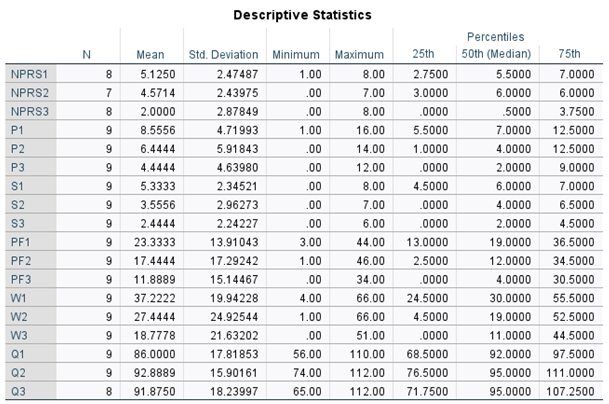Click the "Descriptive Statistics" table title
609x404 pixels.
(302, 15)
